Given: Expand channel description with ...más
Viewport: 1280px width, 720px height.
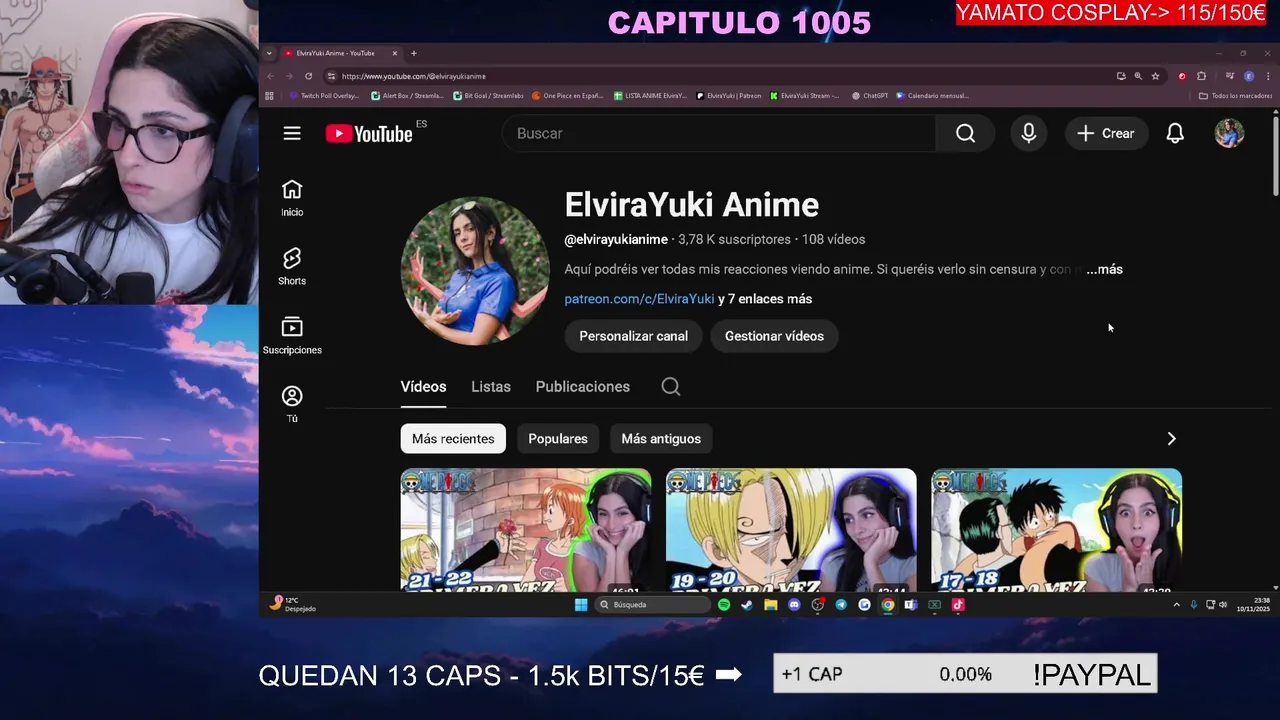Looking at the screenshot, I should pyautogui.click(x=1104, y=269).
